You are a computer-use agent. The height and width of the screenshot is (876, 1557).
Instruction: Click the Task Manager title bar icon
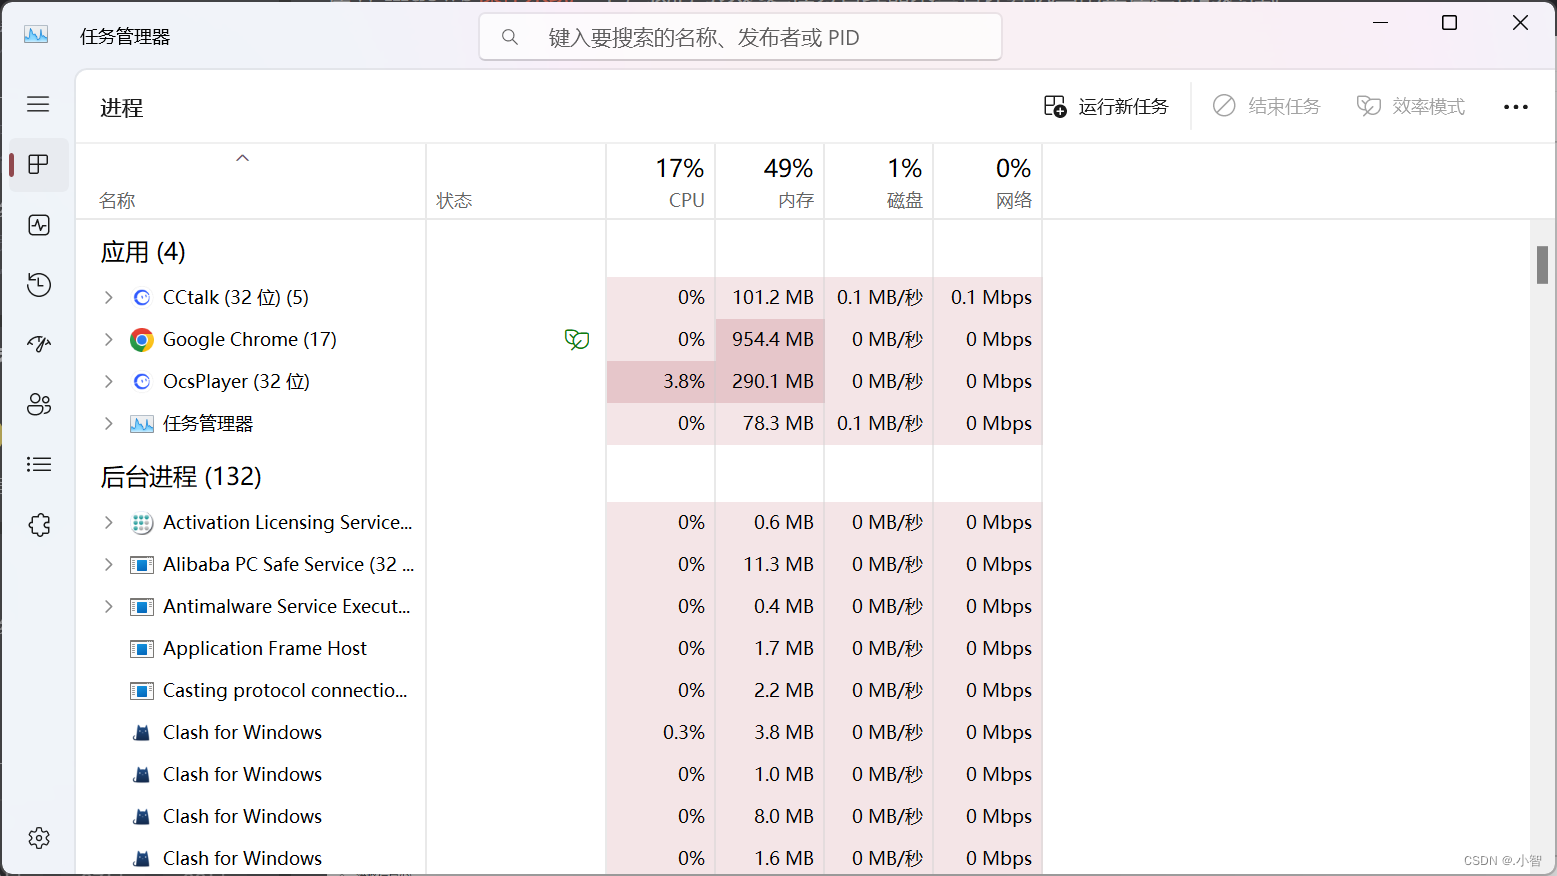(x=36, y=35)
